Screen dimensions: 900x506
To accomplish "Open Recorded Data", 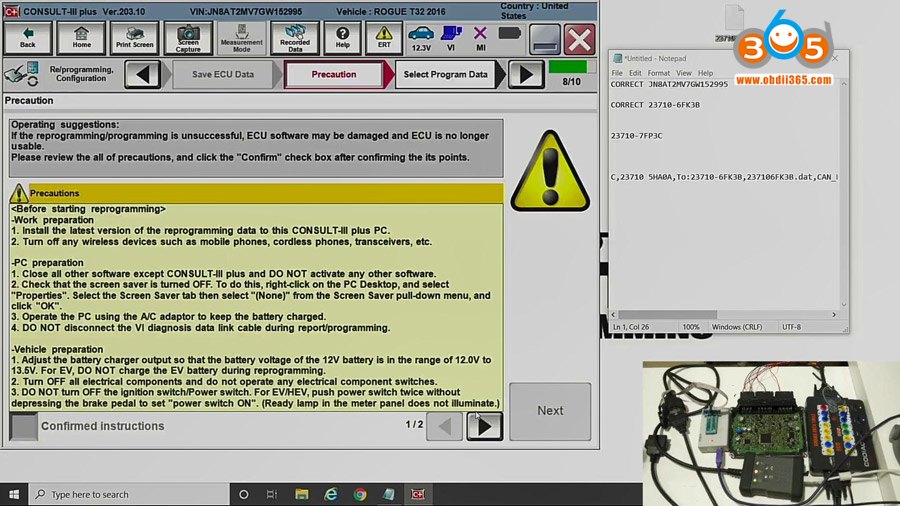I will point(294,38).
